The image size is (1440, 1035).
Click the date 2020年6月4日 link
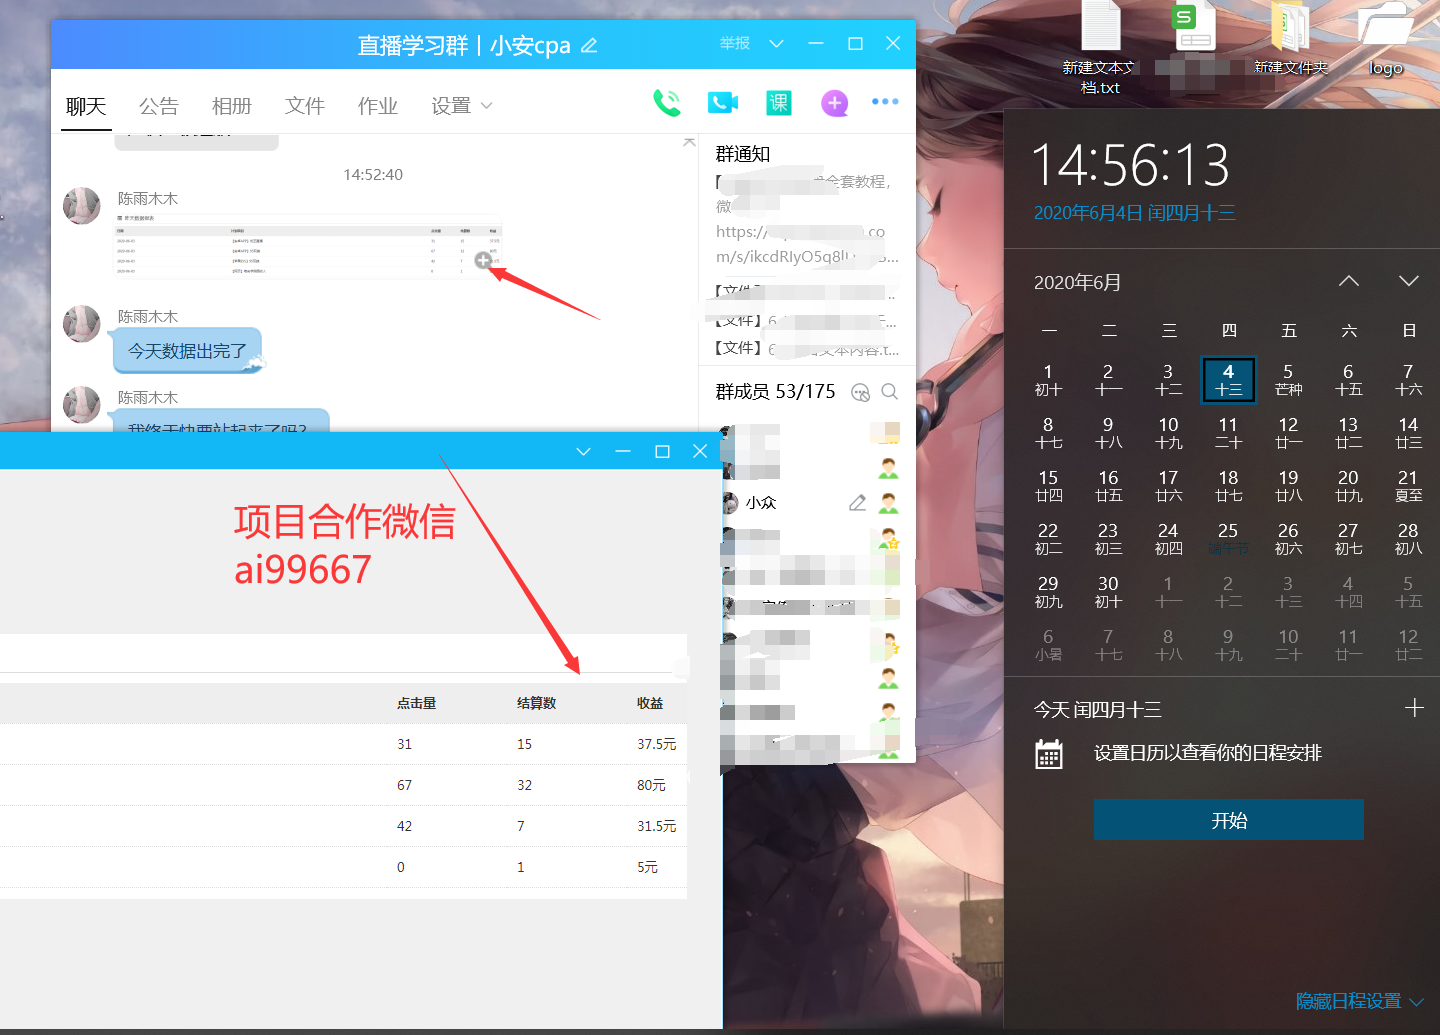(x=1134, y=213)
